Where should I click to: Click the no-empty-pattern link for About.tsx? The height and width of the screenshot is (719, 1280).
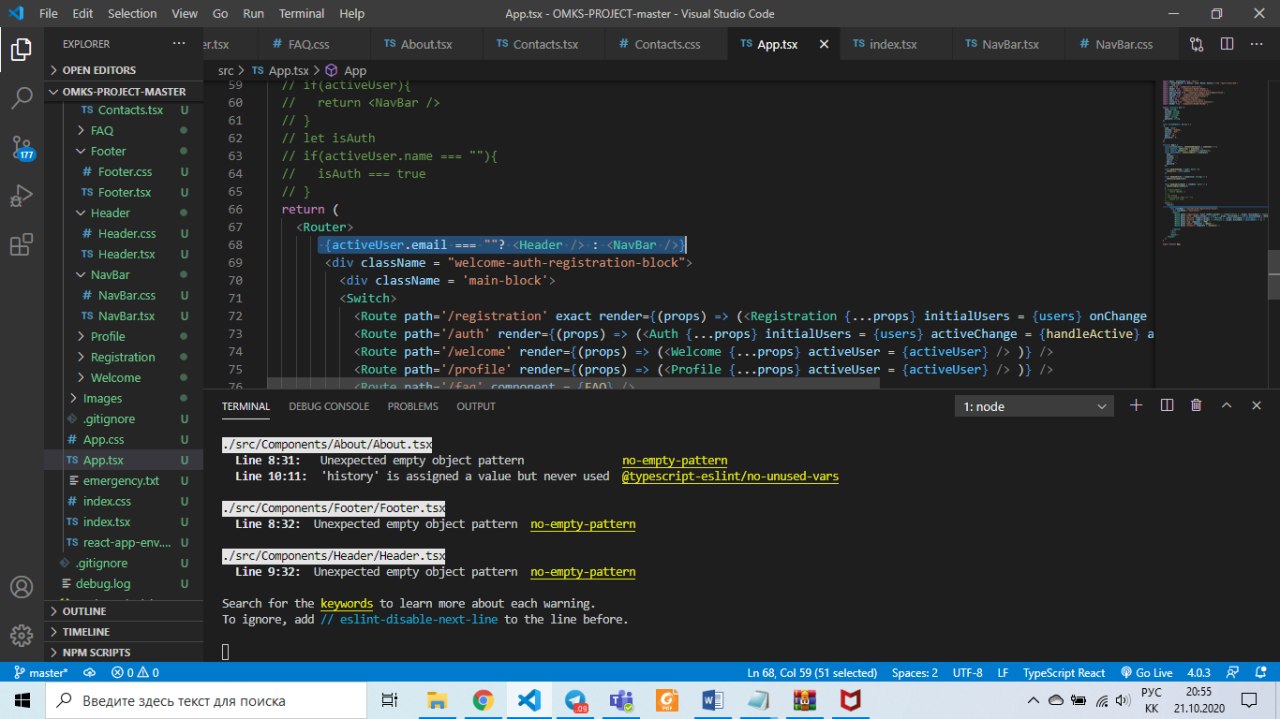coord(674,461)
